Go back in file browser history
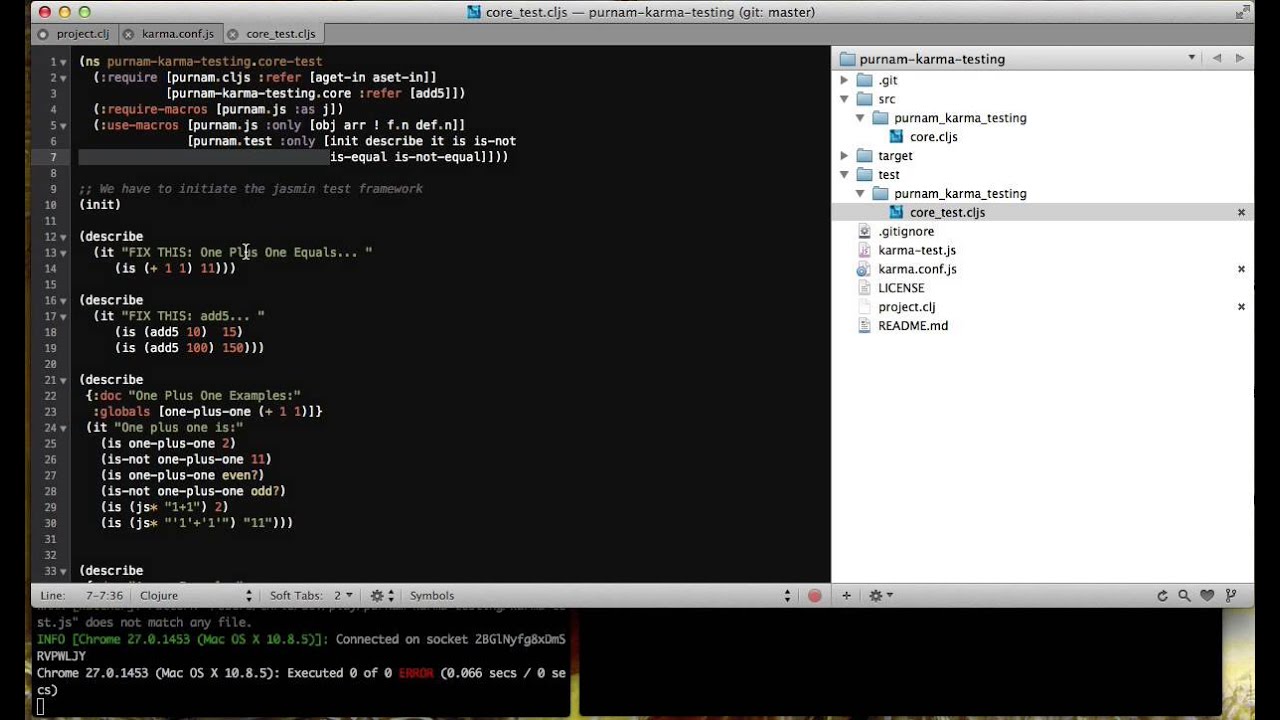Viewport: 1280px width, 720px height. point(1217,58)
